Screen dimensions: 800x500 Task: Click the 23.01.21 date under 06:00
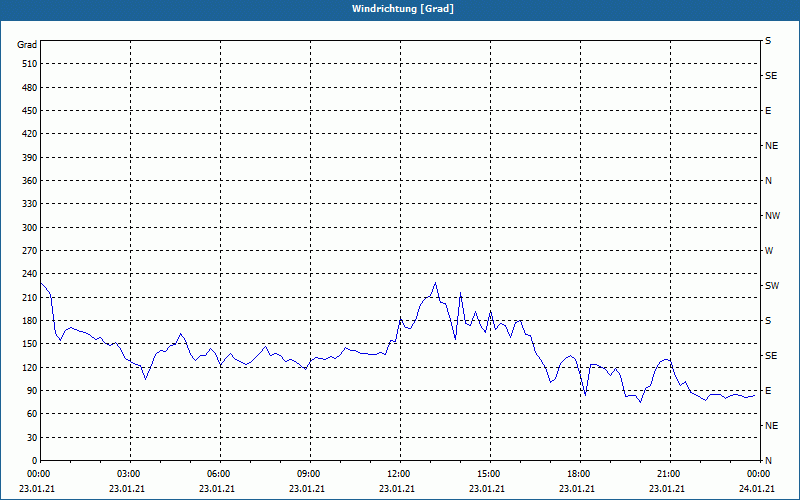point(217,489)
